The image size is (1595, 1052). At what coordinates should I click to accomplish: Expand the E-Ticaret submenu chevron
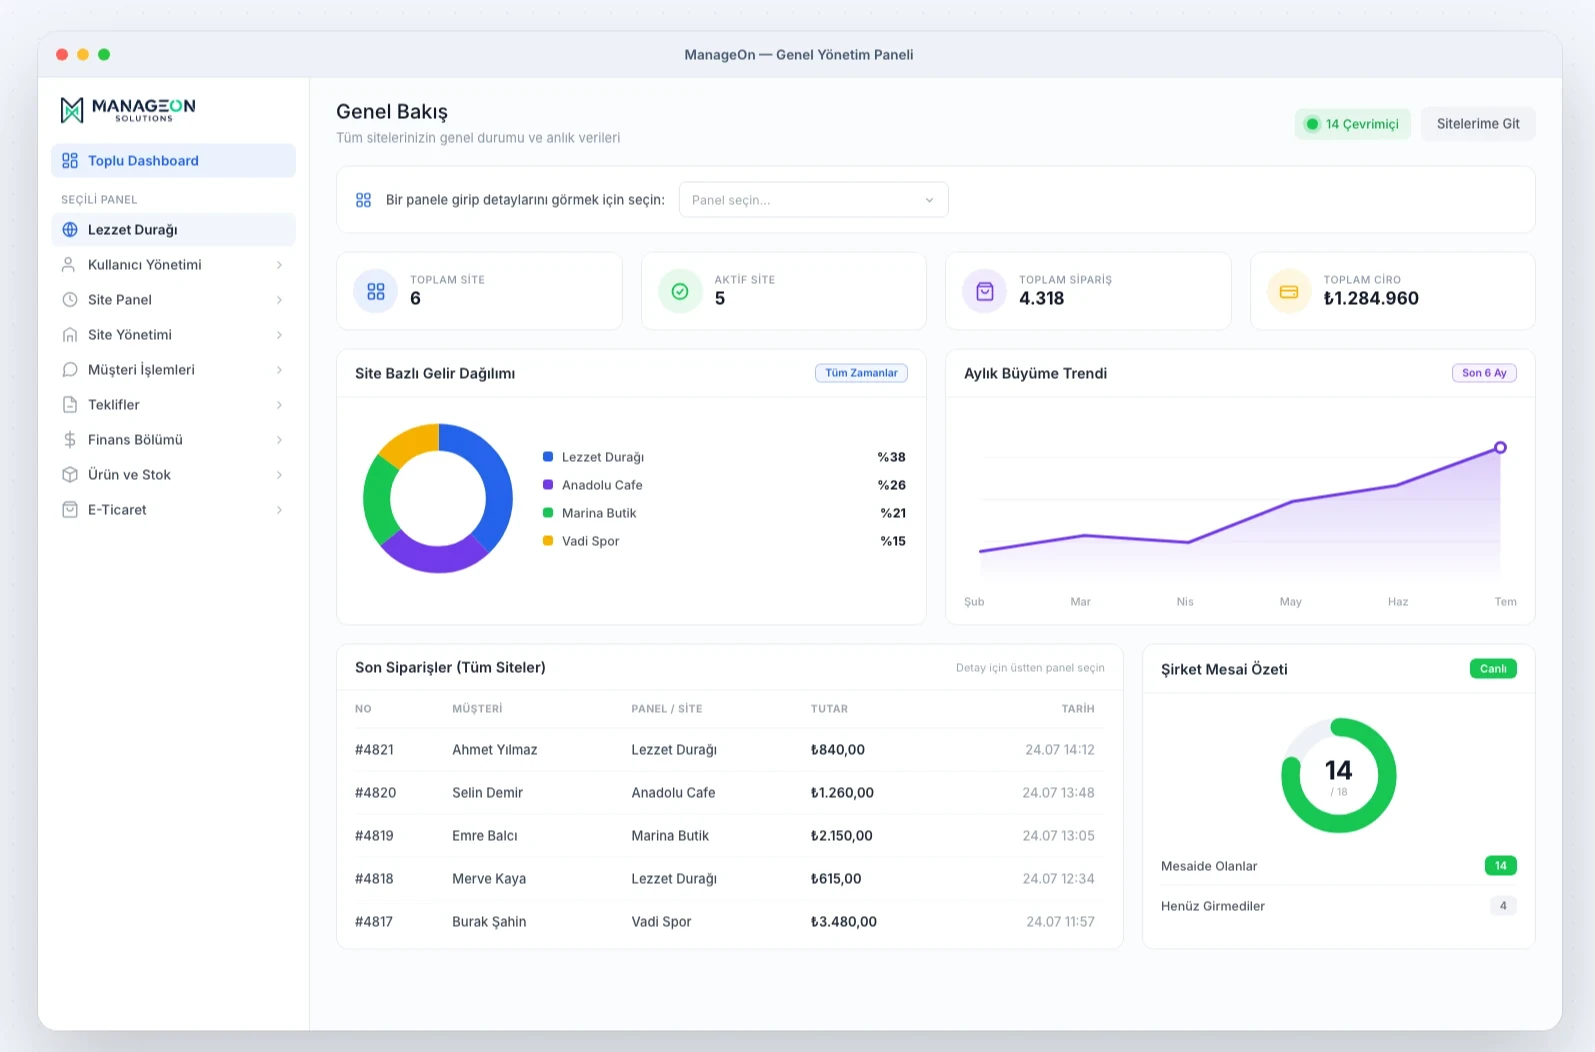click(279, 510)
